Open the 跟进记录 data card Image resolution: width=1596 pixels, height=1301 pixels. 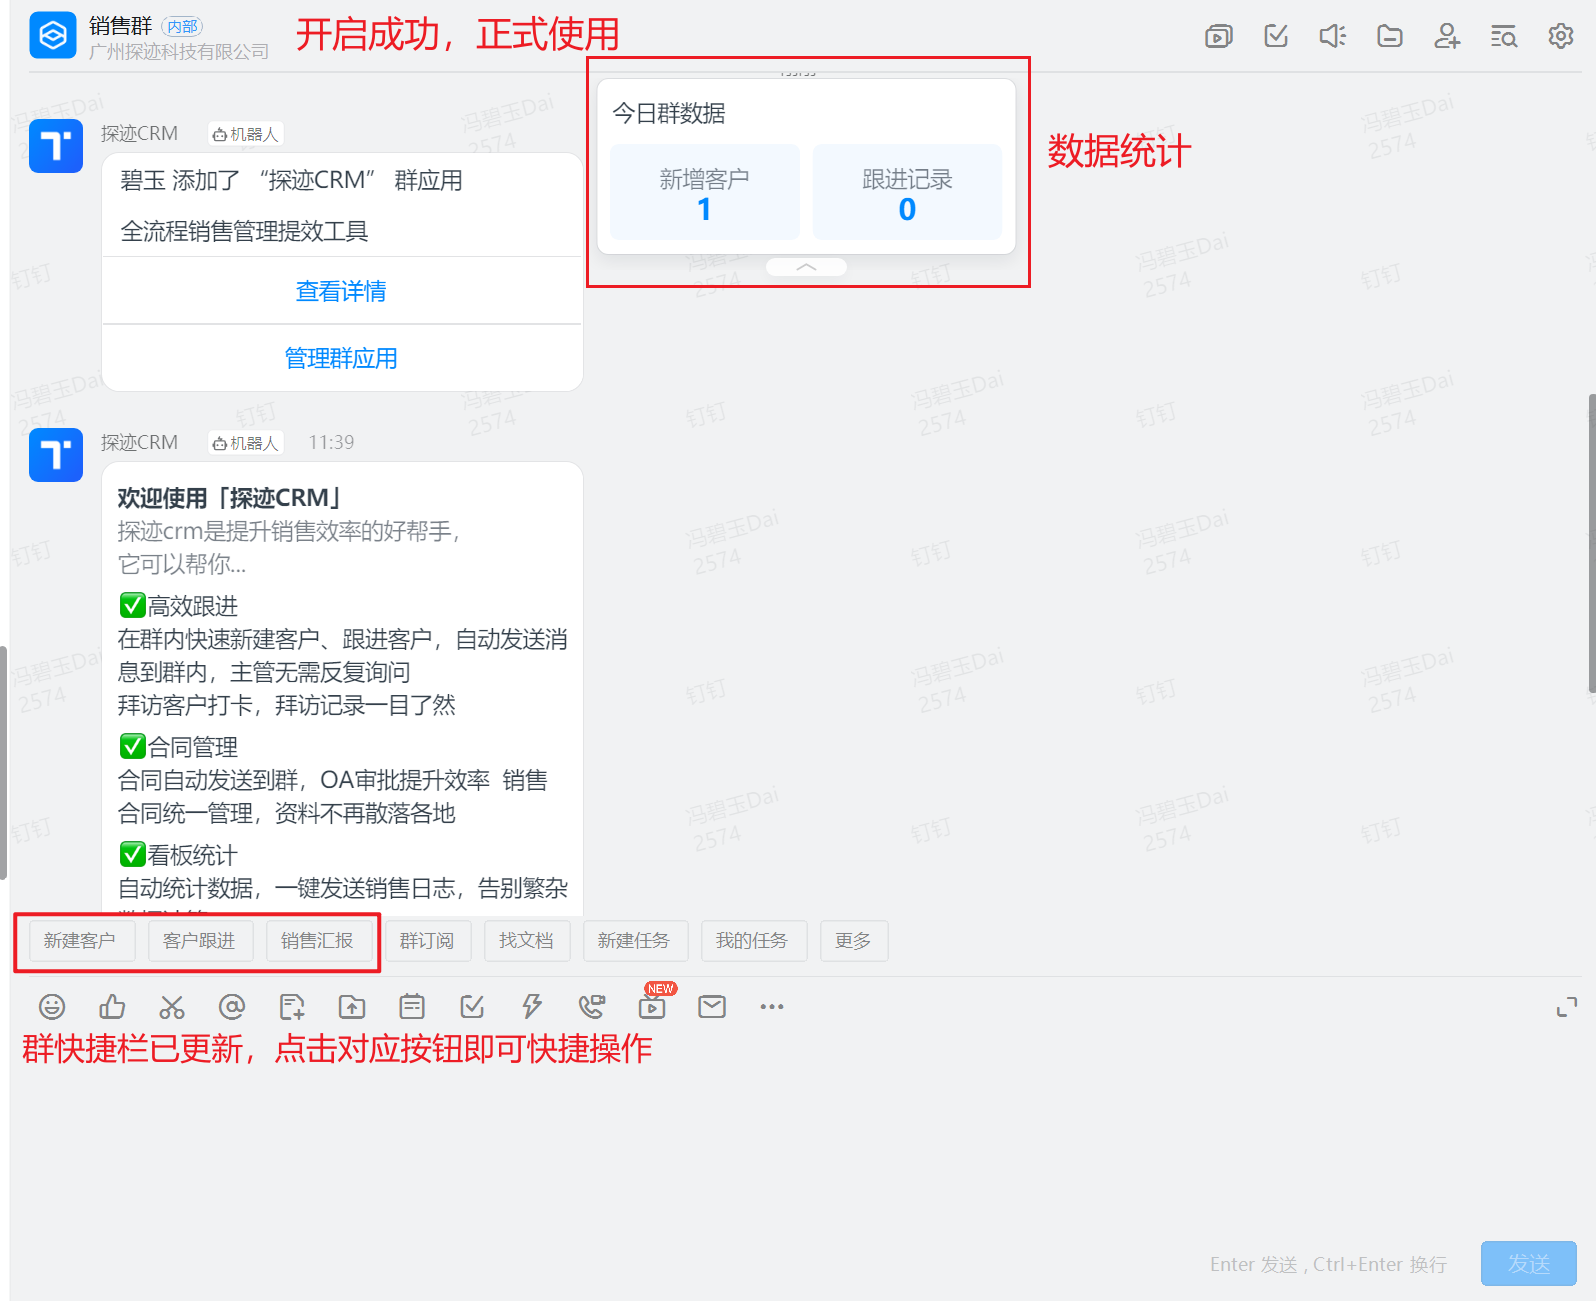(x=907, y=192)
